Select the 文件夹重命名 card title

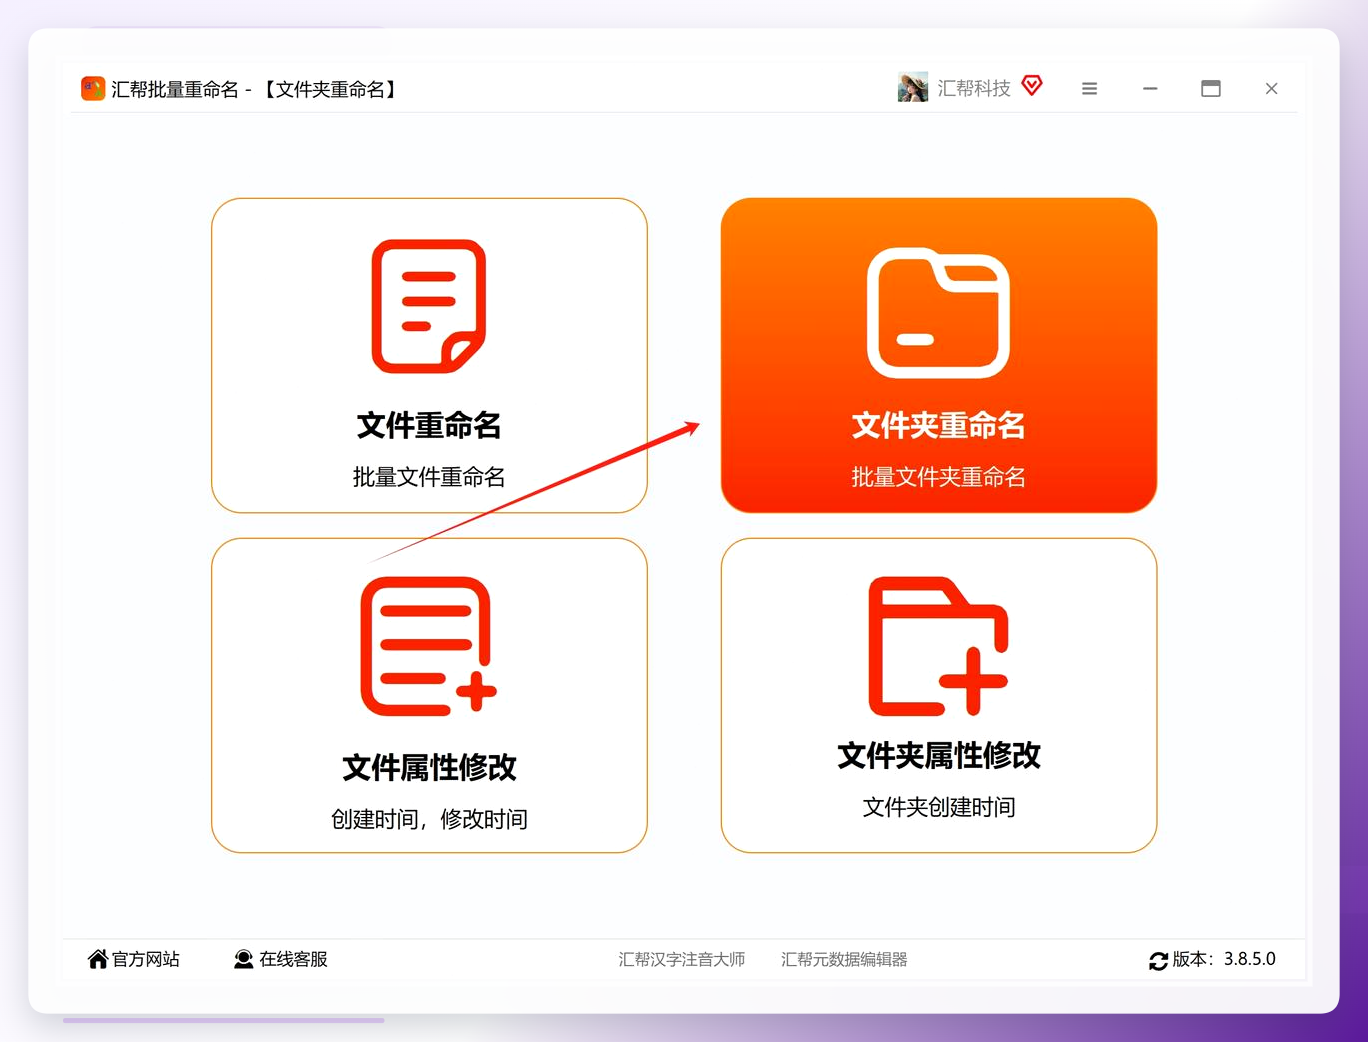(x=938, y=425)
